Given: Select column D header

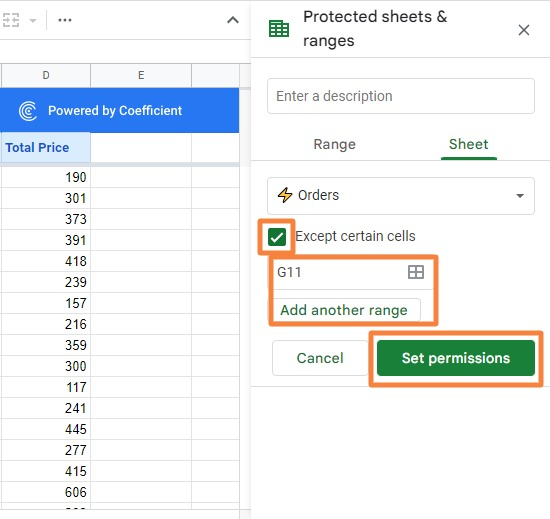Looking at the screenshot, I should click(x=46, y=75).
